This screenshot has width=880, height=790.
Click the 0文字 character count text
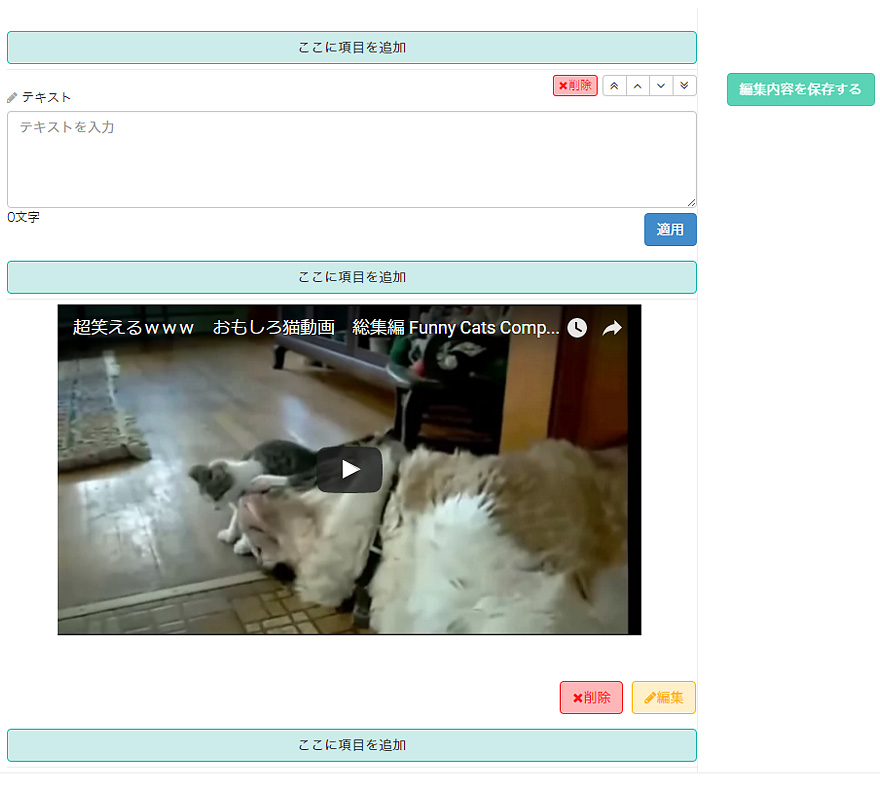pos(24,217)
